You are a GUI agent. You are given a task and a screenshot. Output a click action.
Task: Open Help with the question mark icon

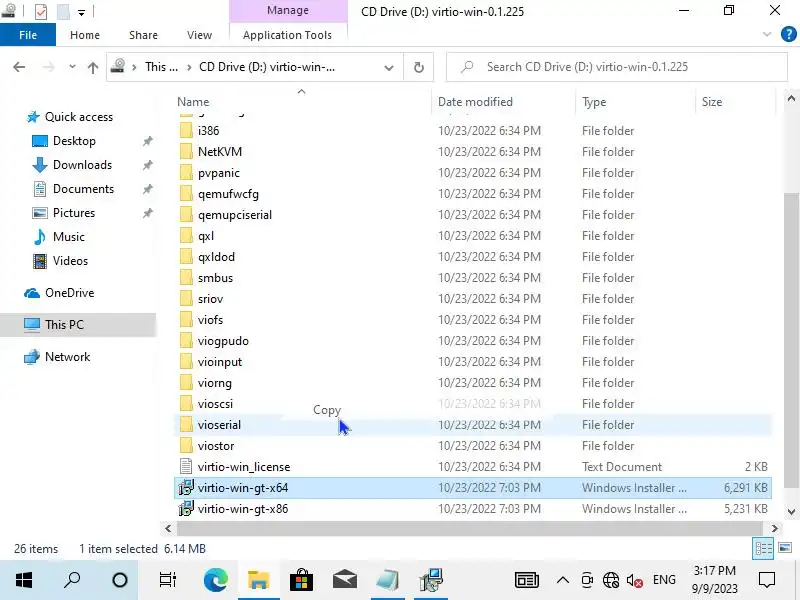(788, 35)
